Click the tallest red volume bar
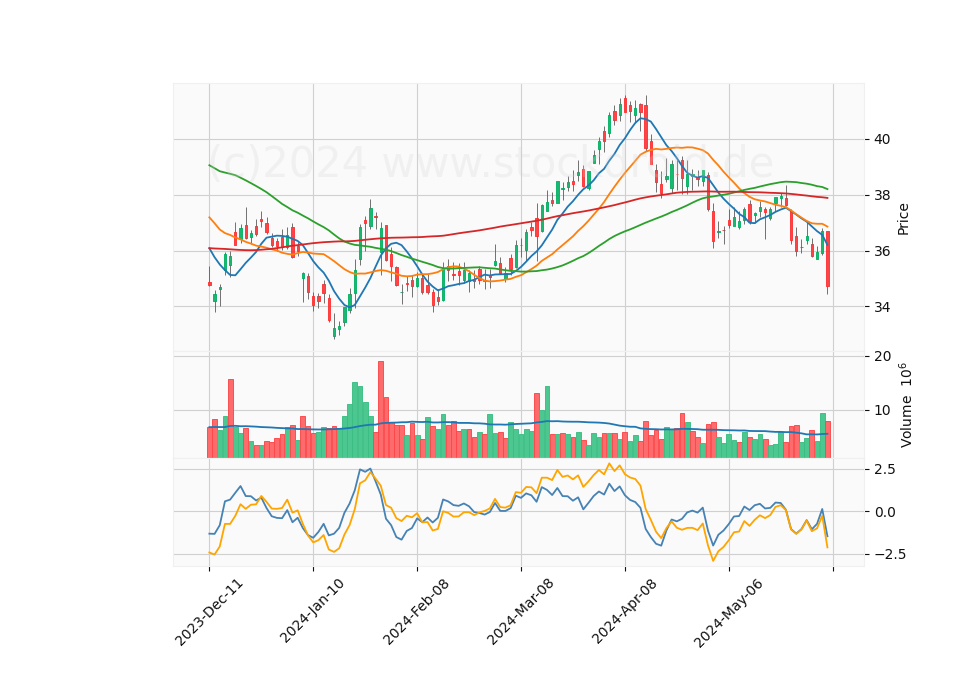The image size is (960, 690). point(381,409)
